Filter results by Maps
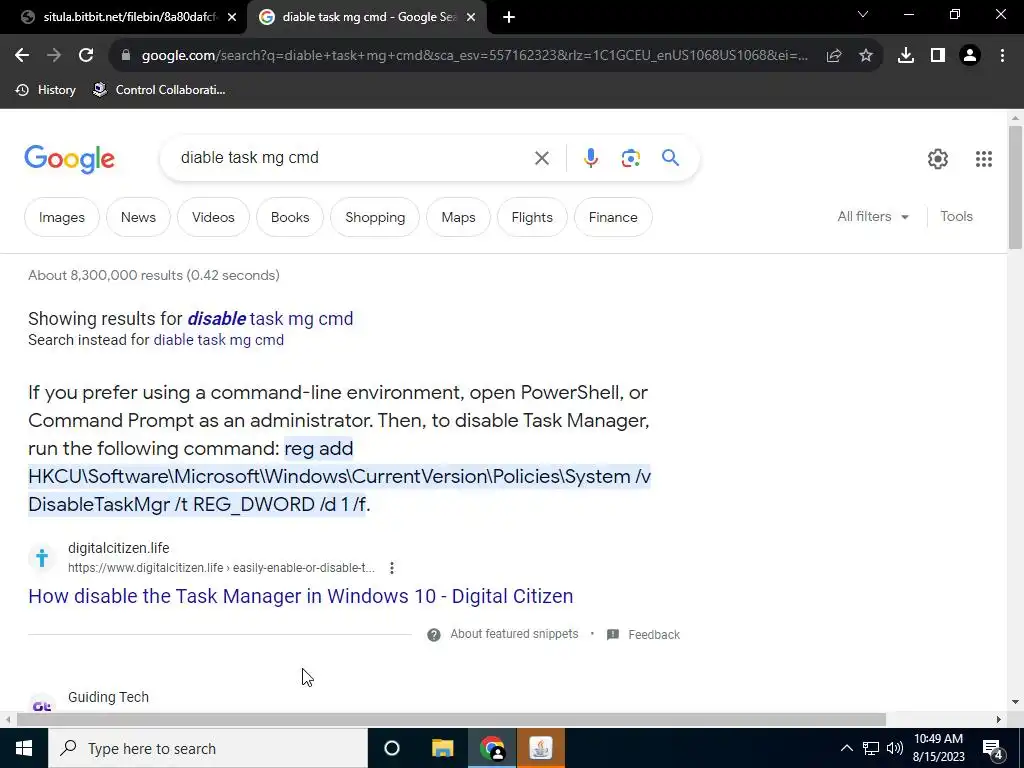This screenshot has height=768, width=1024. click(x=458, y=217)
